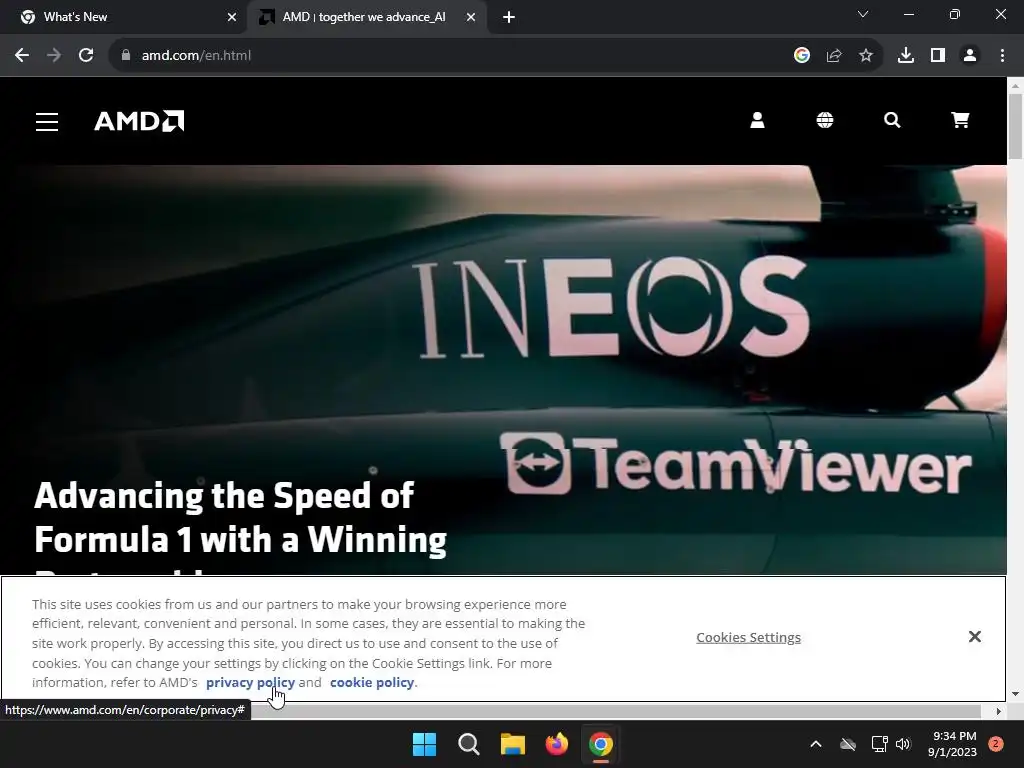Open AMD site search magnifier
1024x768 pixels.
click(892, 120)
